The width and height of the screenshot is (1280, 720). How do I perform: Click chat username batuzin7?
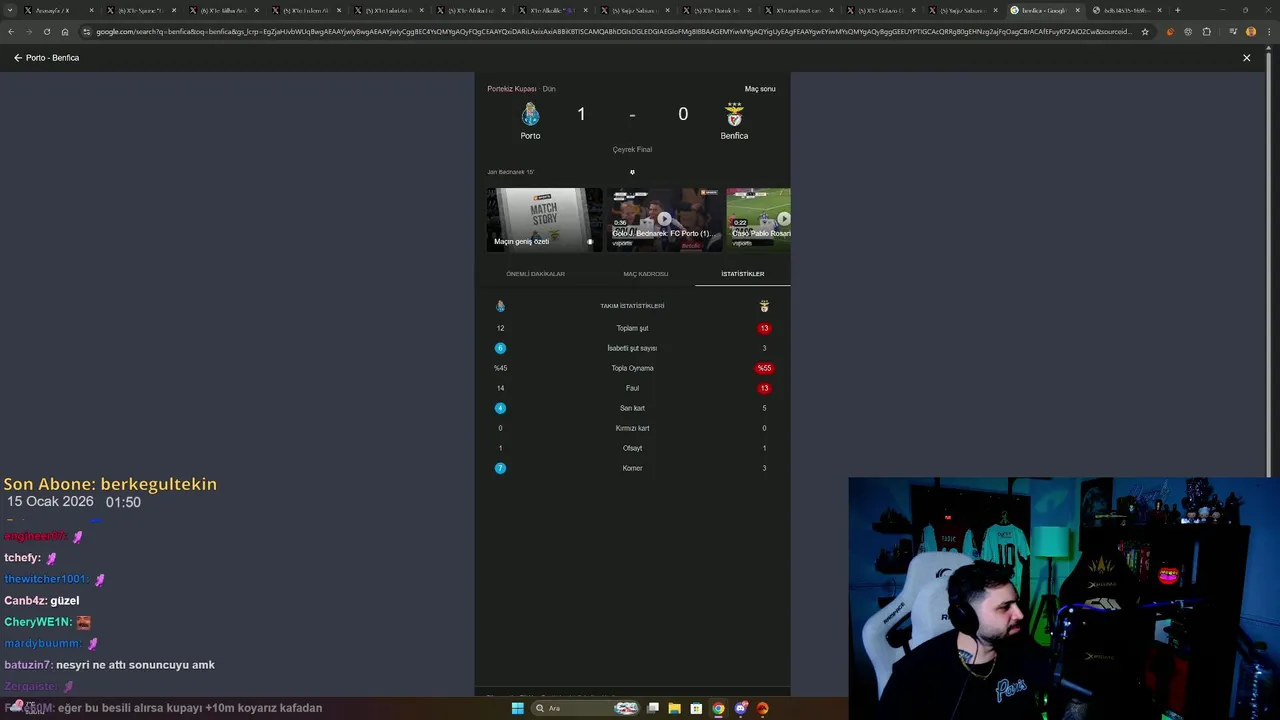click(28, 665)
